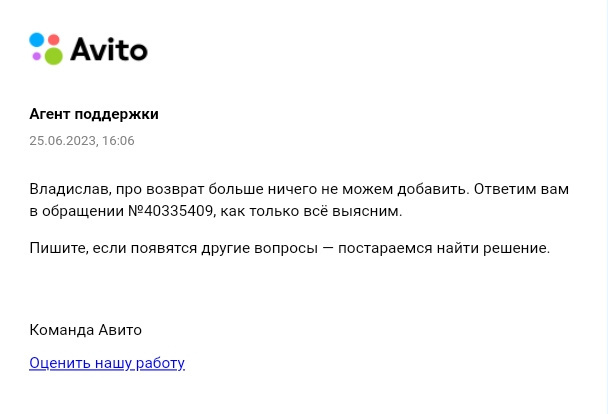Click the Avito wordmark text
This screenshot has width=608, height=414.
coord(109,49)
